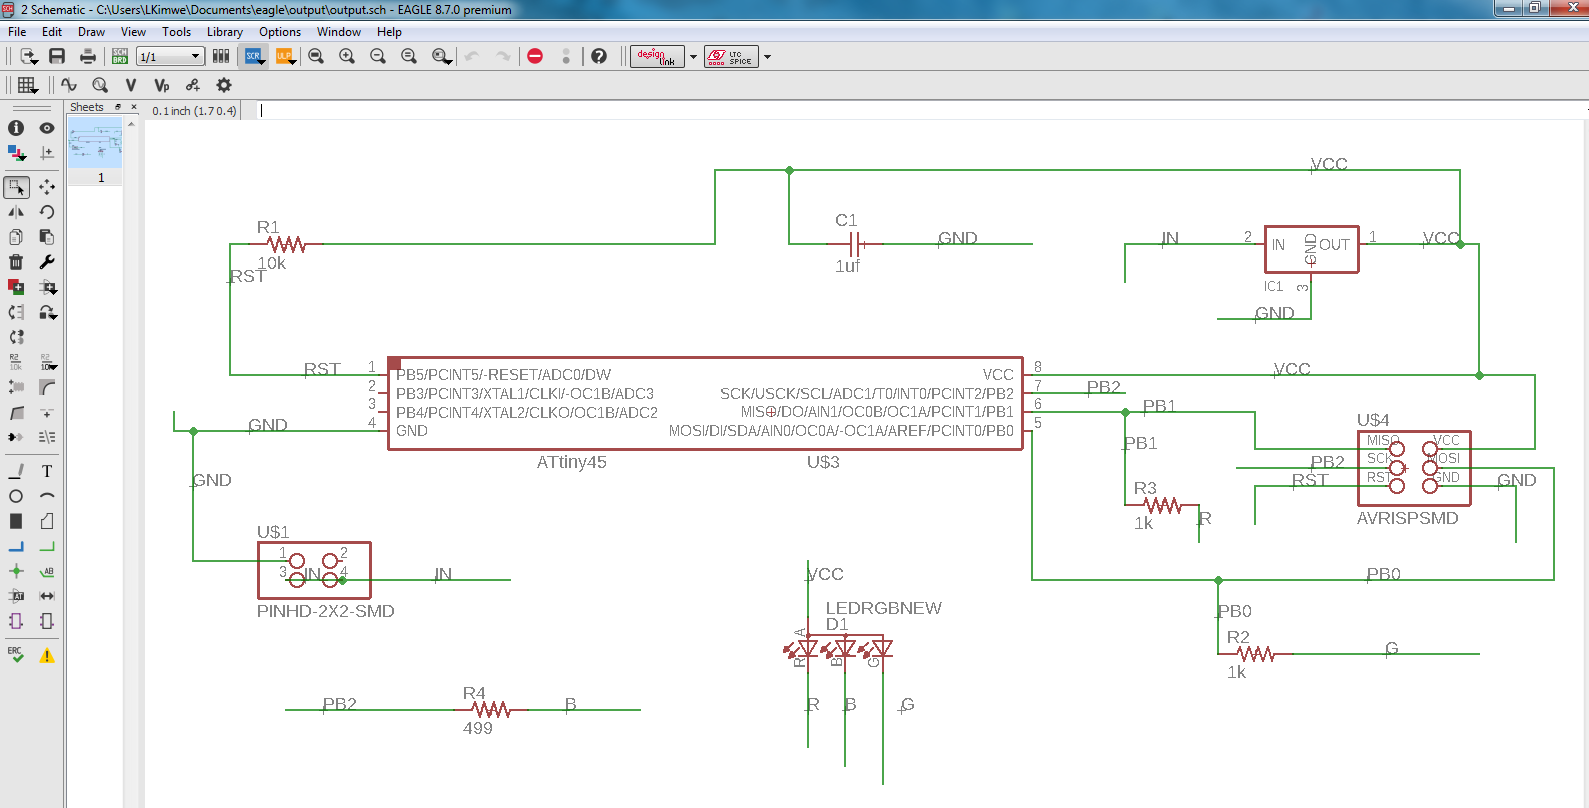The image size is (1589, 808).
Task: Select the Info tool
Action: 16,128
